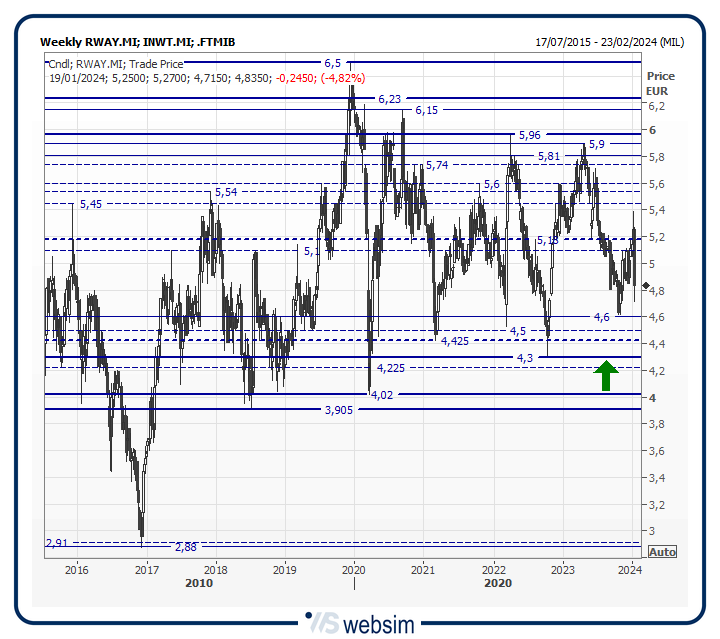Click the Price EUR axis heading

[x=660, y=83]
